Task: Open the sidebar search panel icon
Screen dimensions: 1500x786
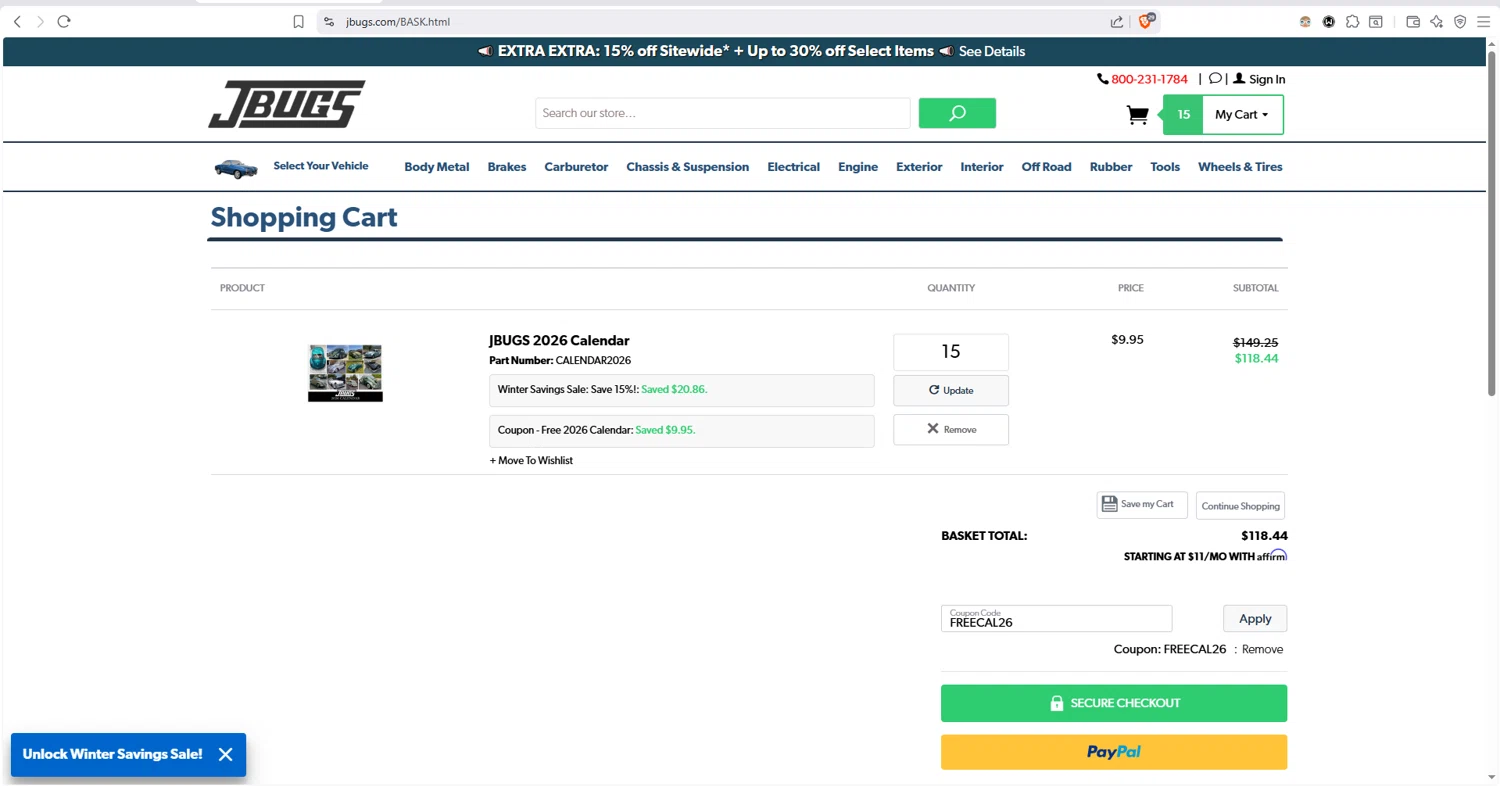Action: (1376, 21)
